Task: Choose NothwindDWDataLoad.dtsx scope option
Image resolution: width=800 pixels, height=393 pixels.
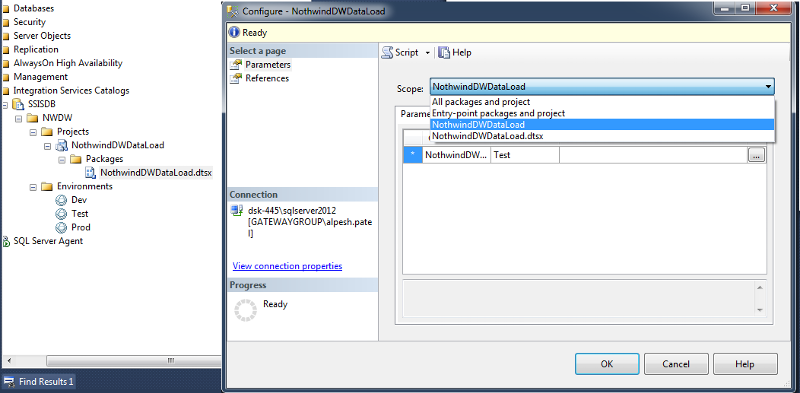Action: [603, 136]
